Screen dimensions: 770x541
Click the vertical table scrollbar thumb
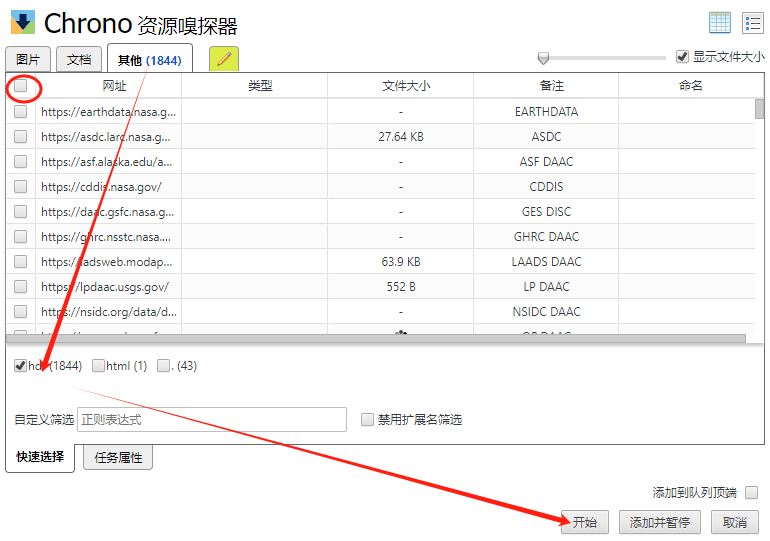coord(759,109)
